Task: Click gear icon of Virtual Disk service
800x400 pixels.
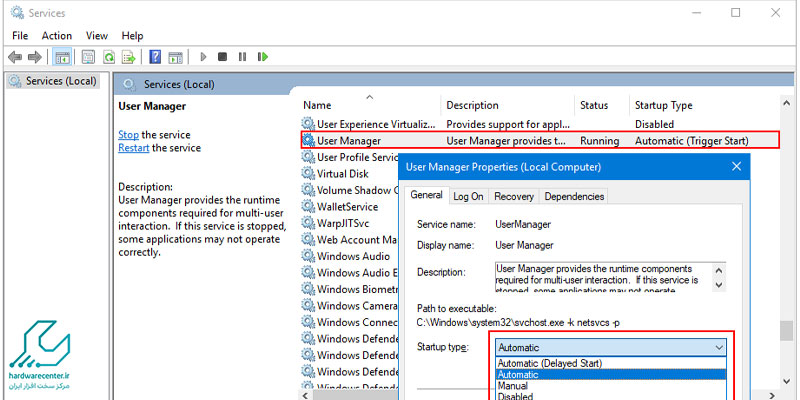Action: [308, 173]
